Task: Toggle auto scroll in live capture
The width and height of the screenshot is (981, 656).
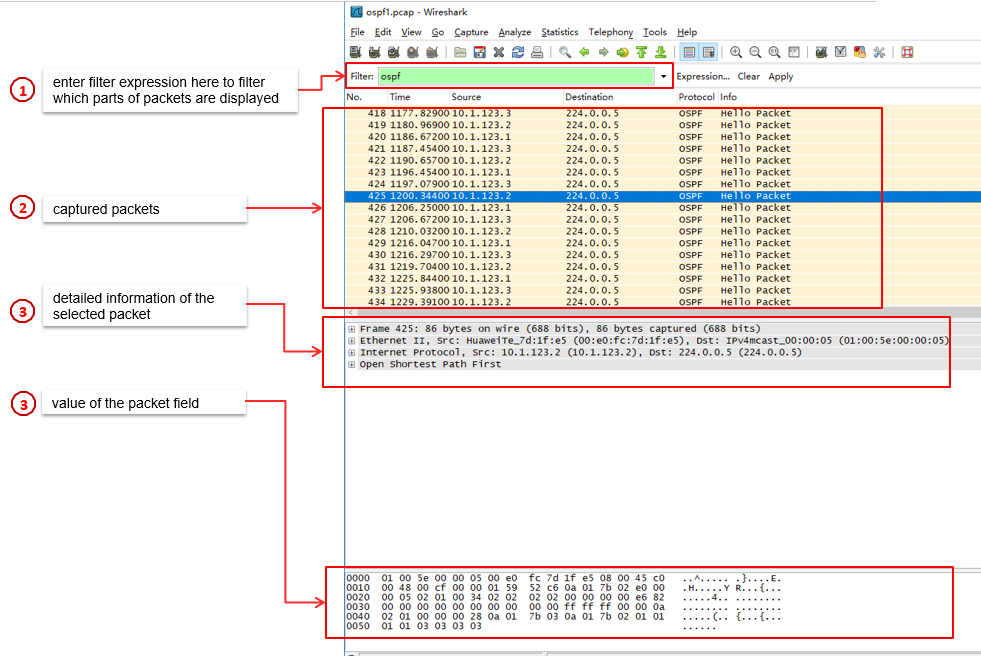Action: coord(708,53)
